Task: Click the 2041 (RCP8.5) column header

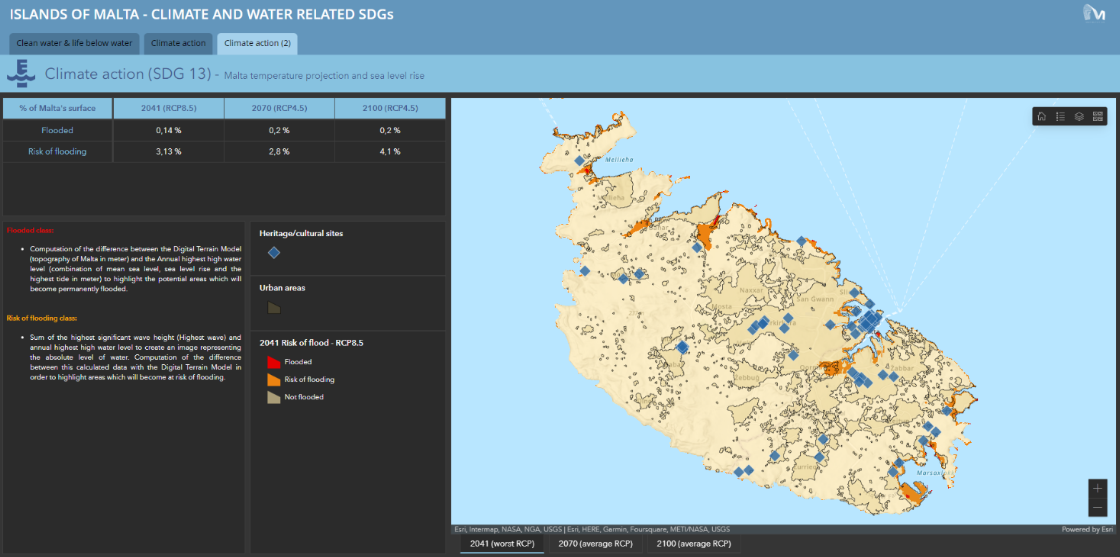Action: (168, 109)
